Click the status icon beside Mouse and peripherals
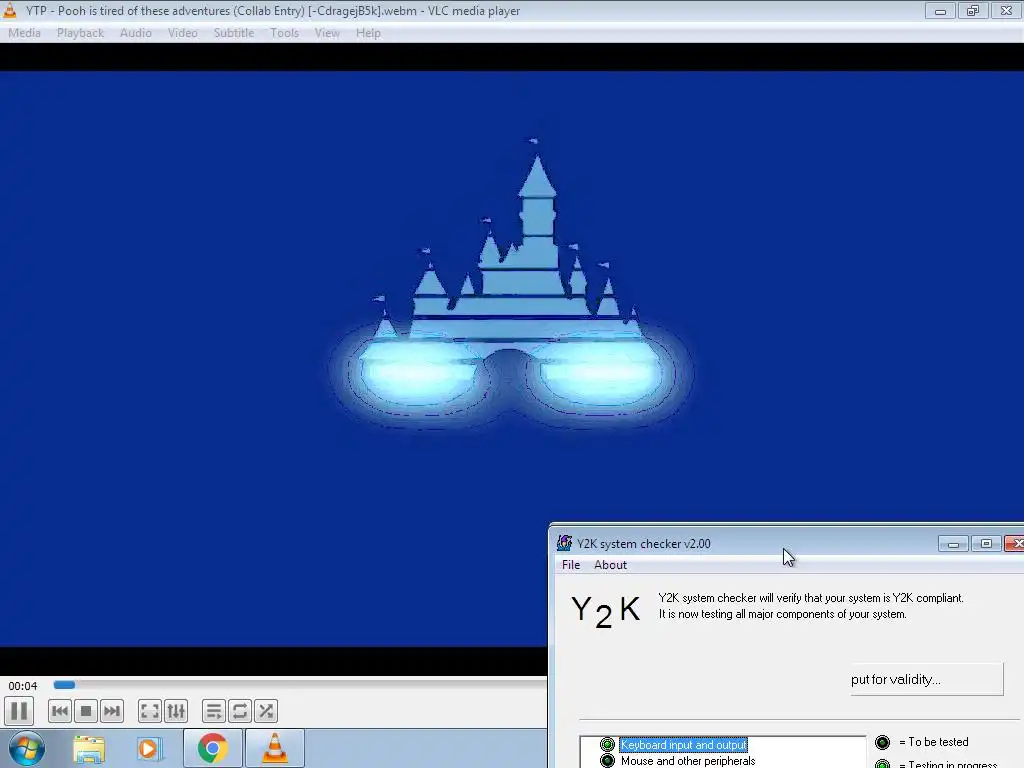1024x768 pixels. [607, 761]
